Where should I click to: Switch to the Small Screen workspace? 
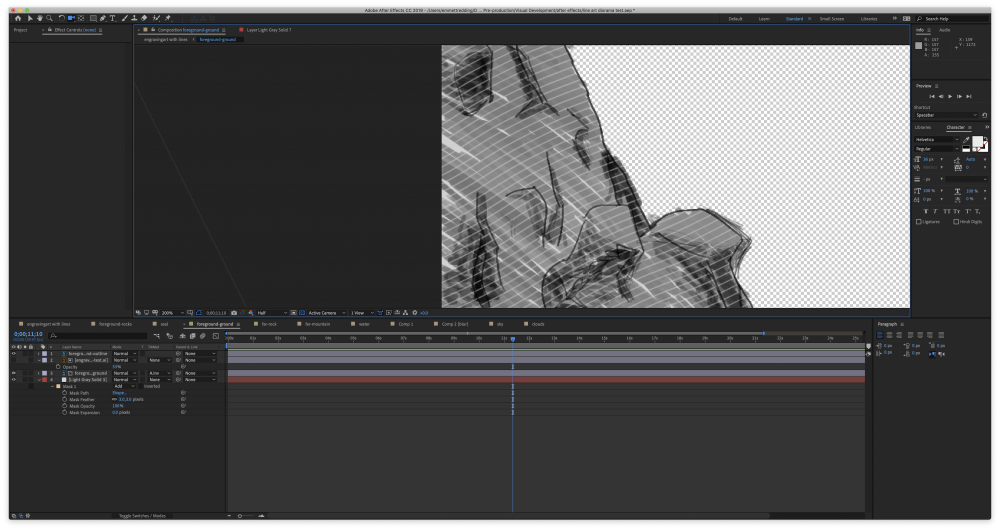click(832, 18)
